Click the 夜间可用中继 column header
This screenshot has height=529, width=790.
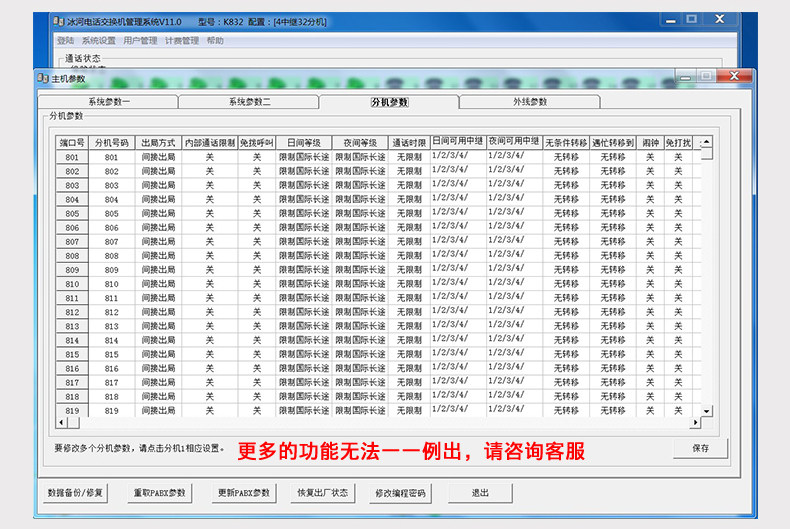pyautogui.click(x=514, y=142)
